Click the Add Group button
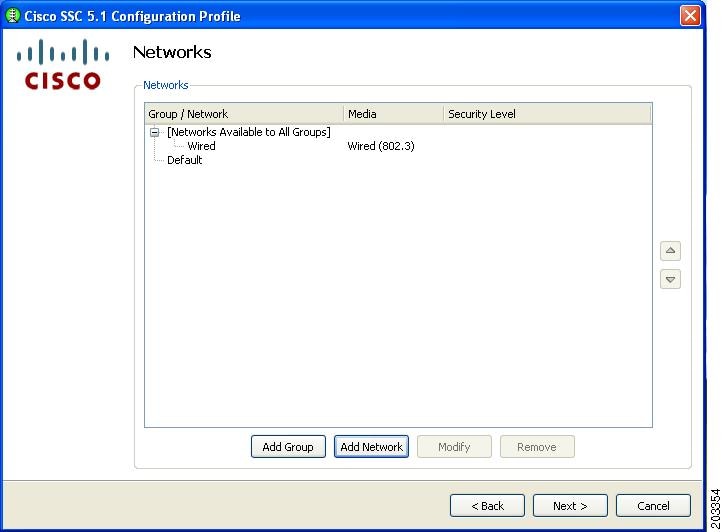Viewport: 722px width, 532px height. point(288,446)
